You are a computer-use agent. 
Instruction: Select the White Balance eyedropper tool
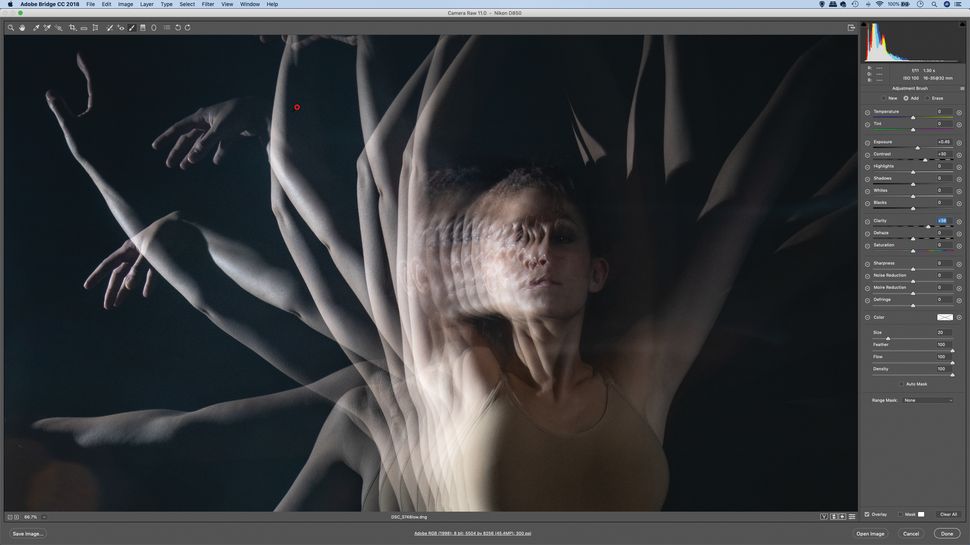[x=36, y=28]
